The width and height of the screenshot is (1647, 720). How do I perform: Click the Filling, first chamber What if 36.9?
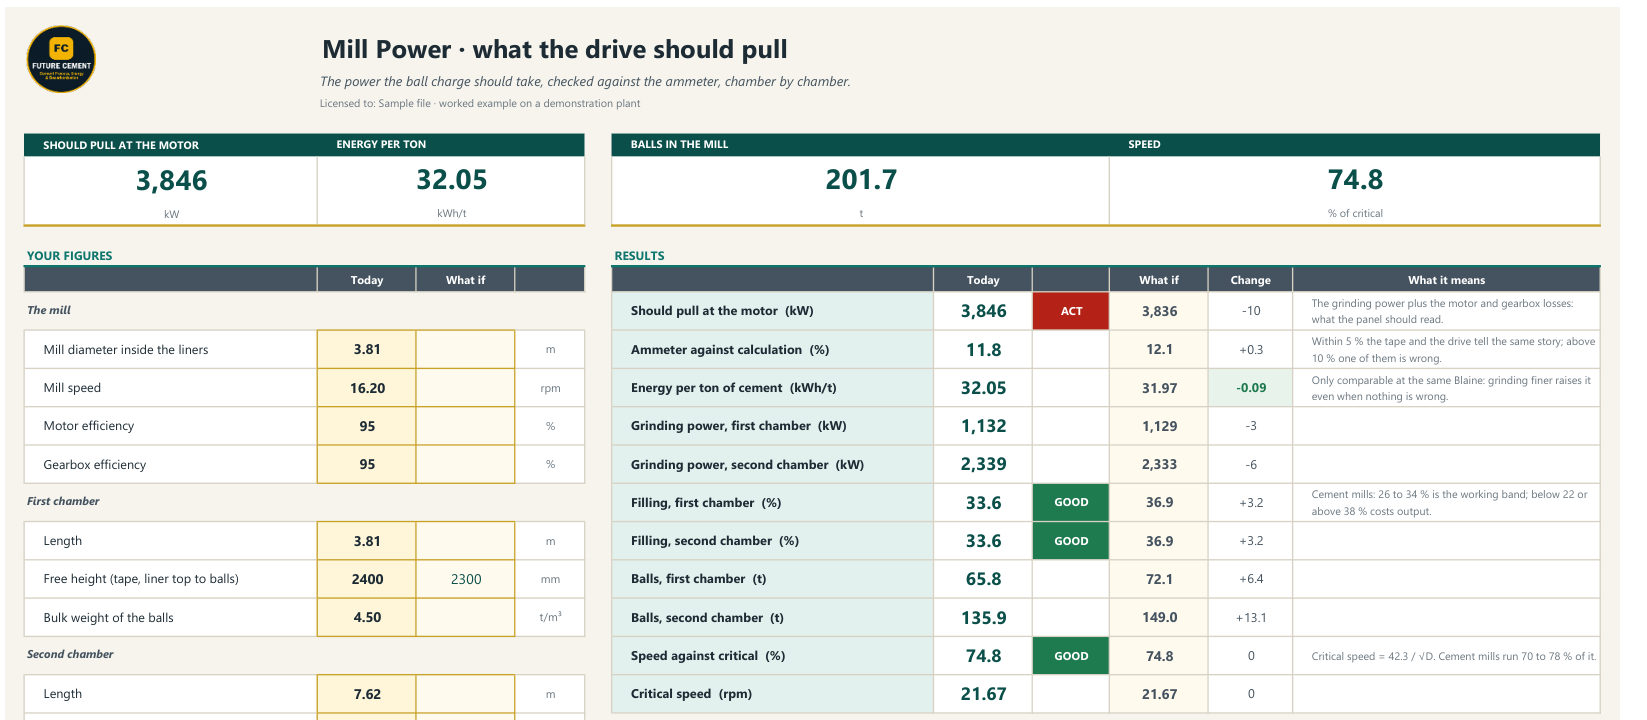click(x=1159, y=503)
